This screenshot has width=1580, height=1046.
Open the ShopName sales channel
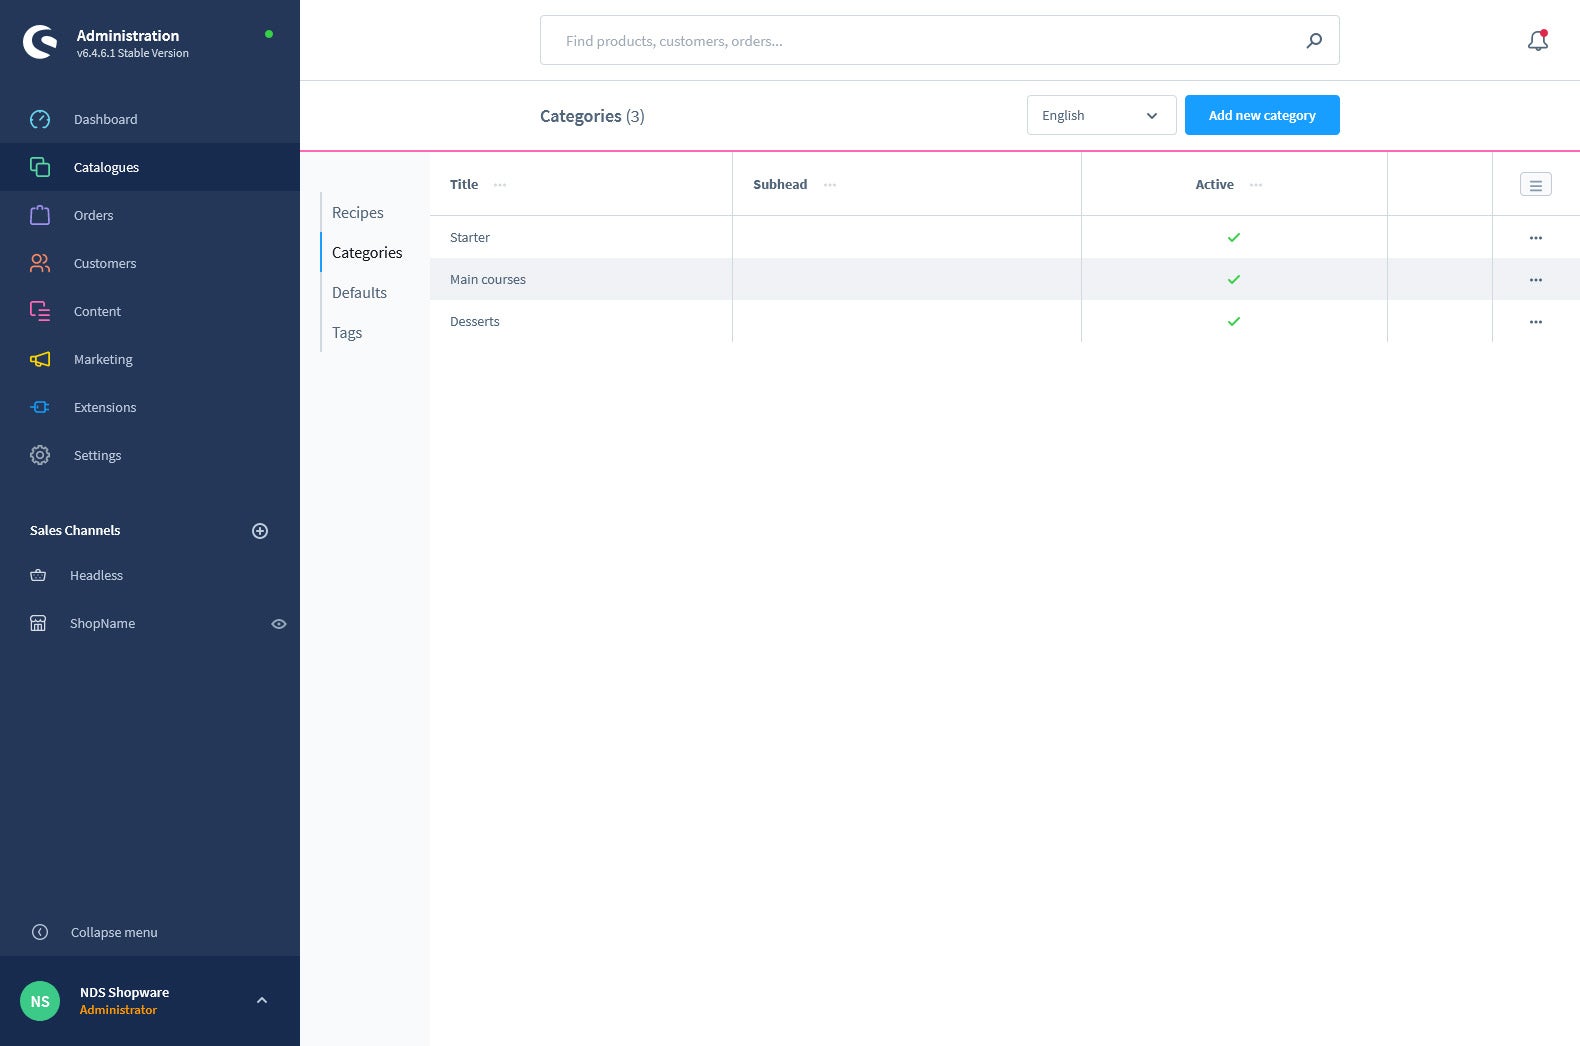coord(102,623)
